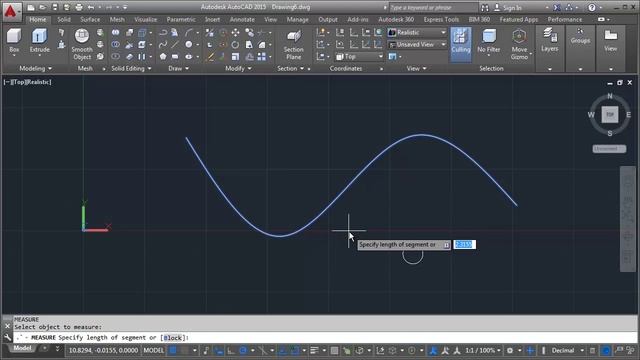Select the Spline draw tool
The width and height of the screenshot is (640, 360).
tap(163, 44)
